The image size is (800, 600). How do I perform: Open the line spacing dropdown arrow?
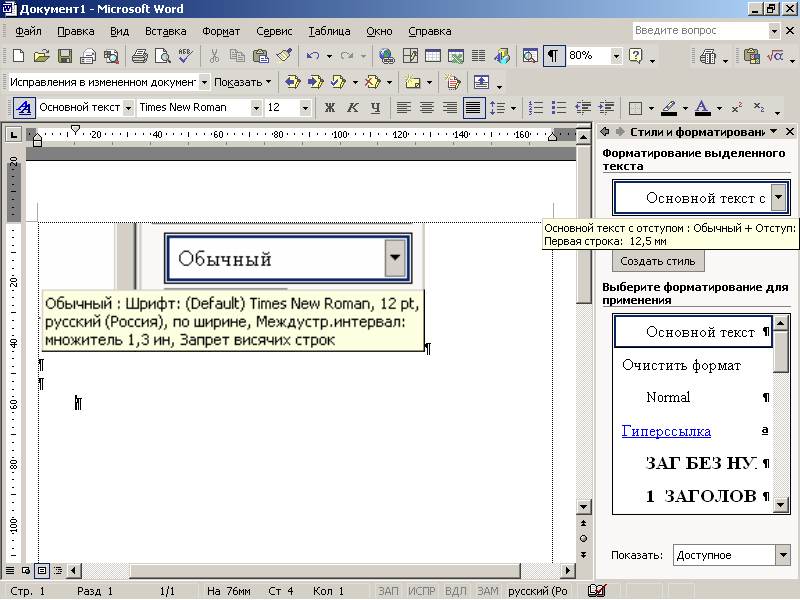(x=513, y=108)
